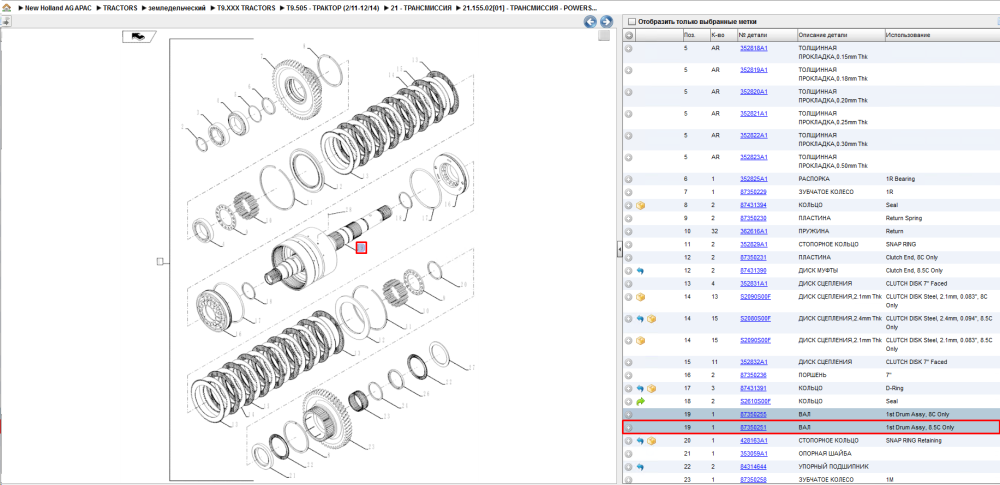
Task: Click box icon on 87431391 D-Ring row
Action: coord(651,388)
